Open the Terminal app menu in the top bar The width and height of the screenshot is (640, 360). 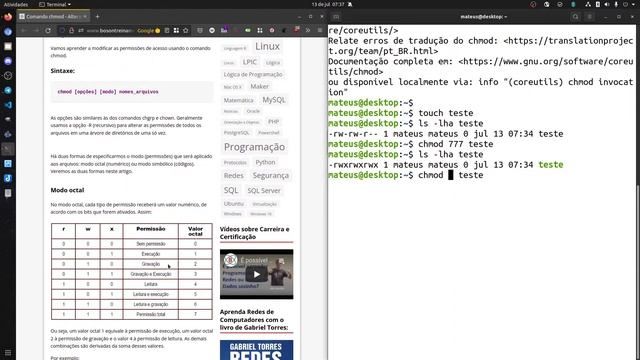[x=55, y=4]
